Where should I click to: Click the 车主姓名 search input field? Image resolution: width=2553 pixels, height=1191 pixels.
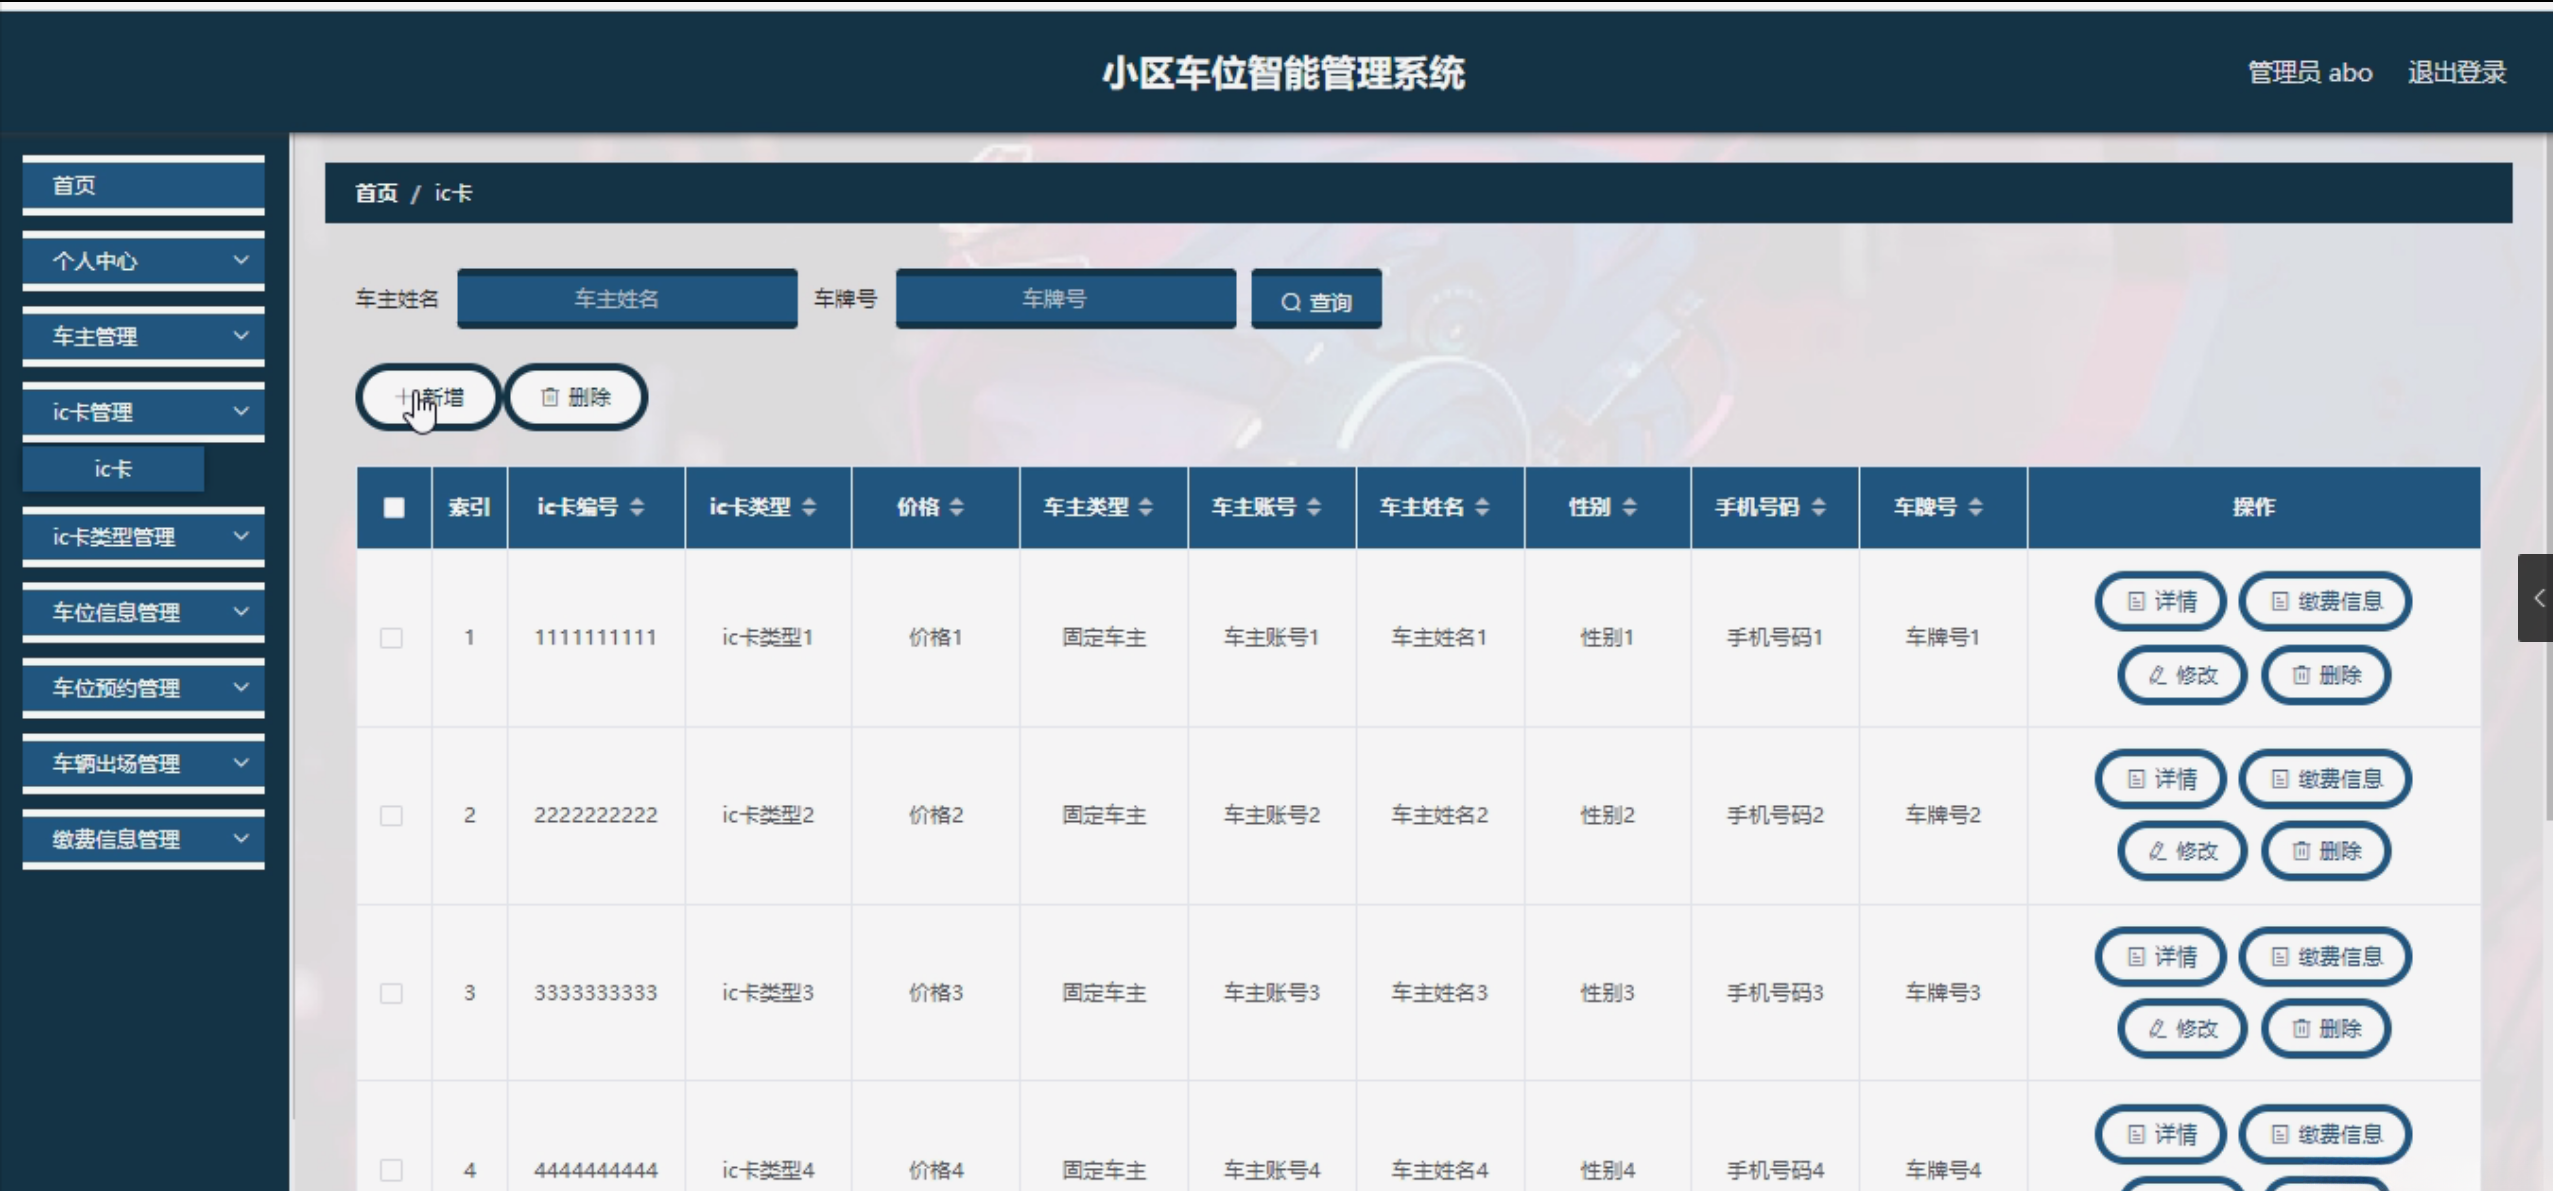(x=627, y=299)
